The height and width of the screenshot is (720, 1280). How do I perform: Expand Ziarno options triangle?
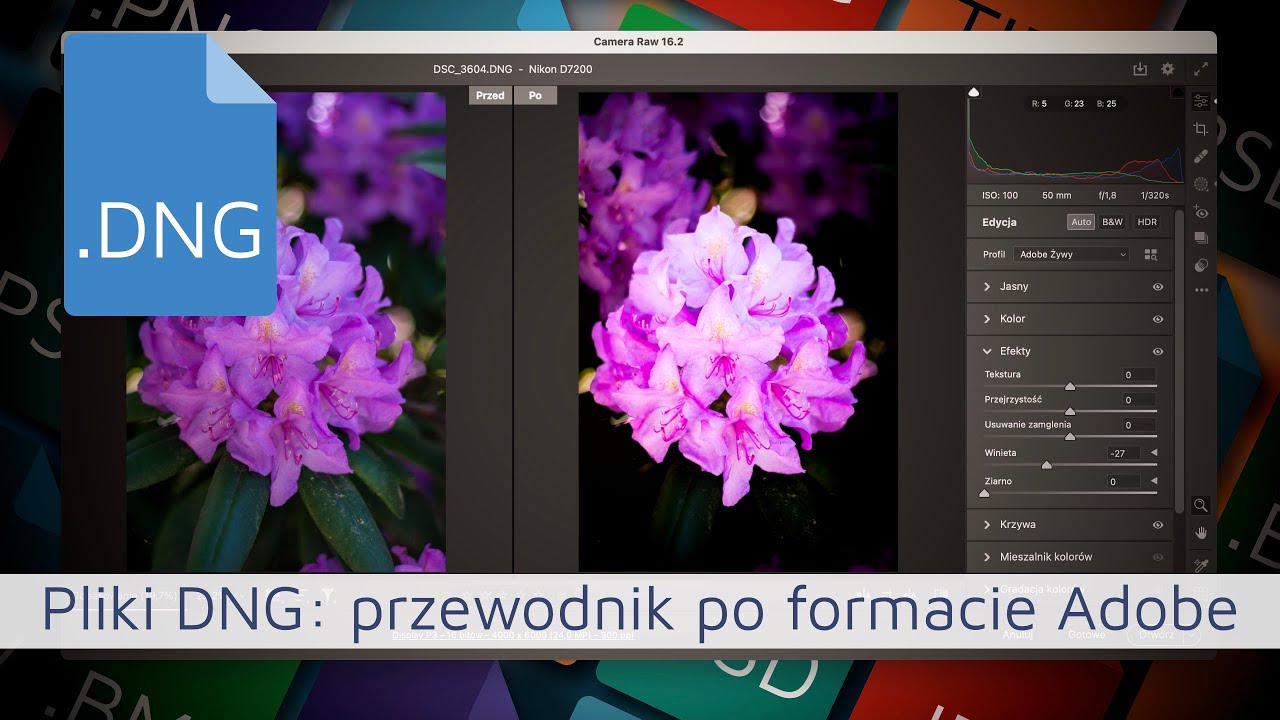1154,481
